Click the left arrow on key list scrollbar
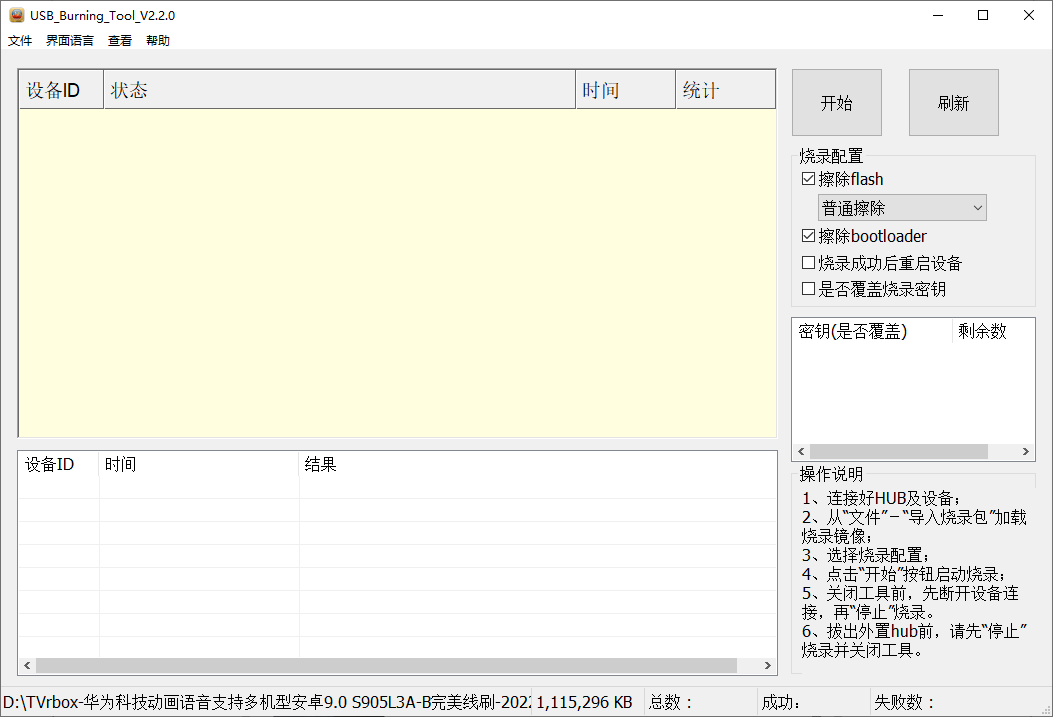The image size is (1053, 717). coord(802,451)
